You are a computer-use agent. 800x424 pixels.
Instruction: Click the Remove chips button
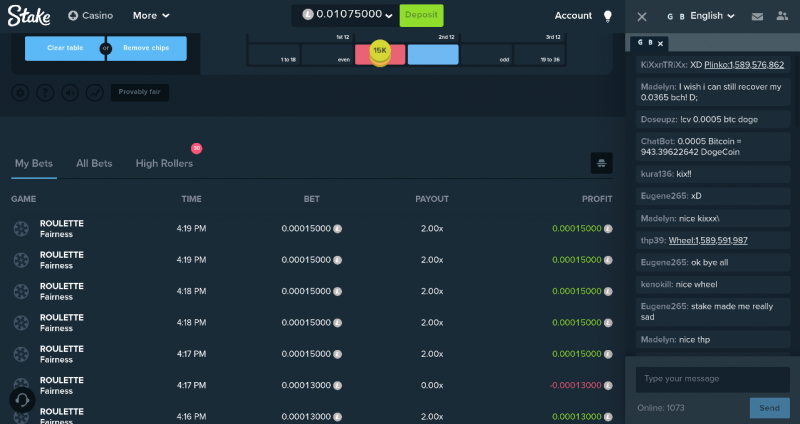[146, 48]
